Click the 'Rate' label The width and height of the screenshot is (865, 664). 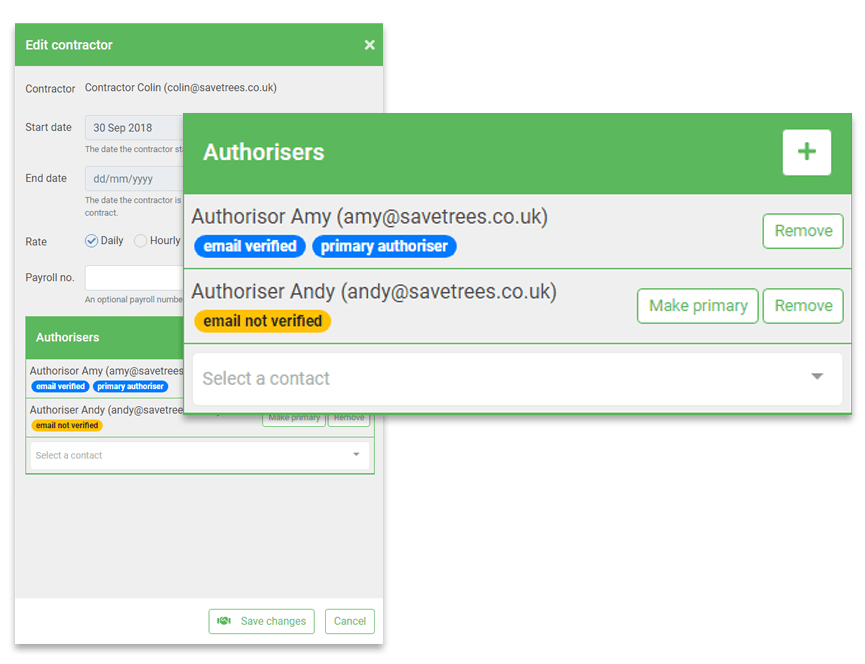[36, 242]
